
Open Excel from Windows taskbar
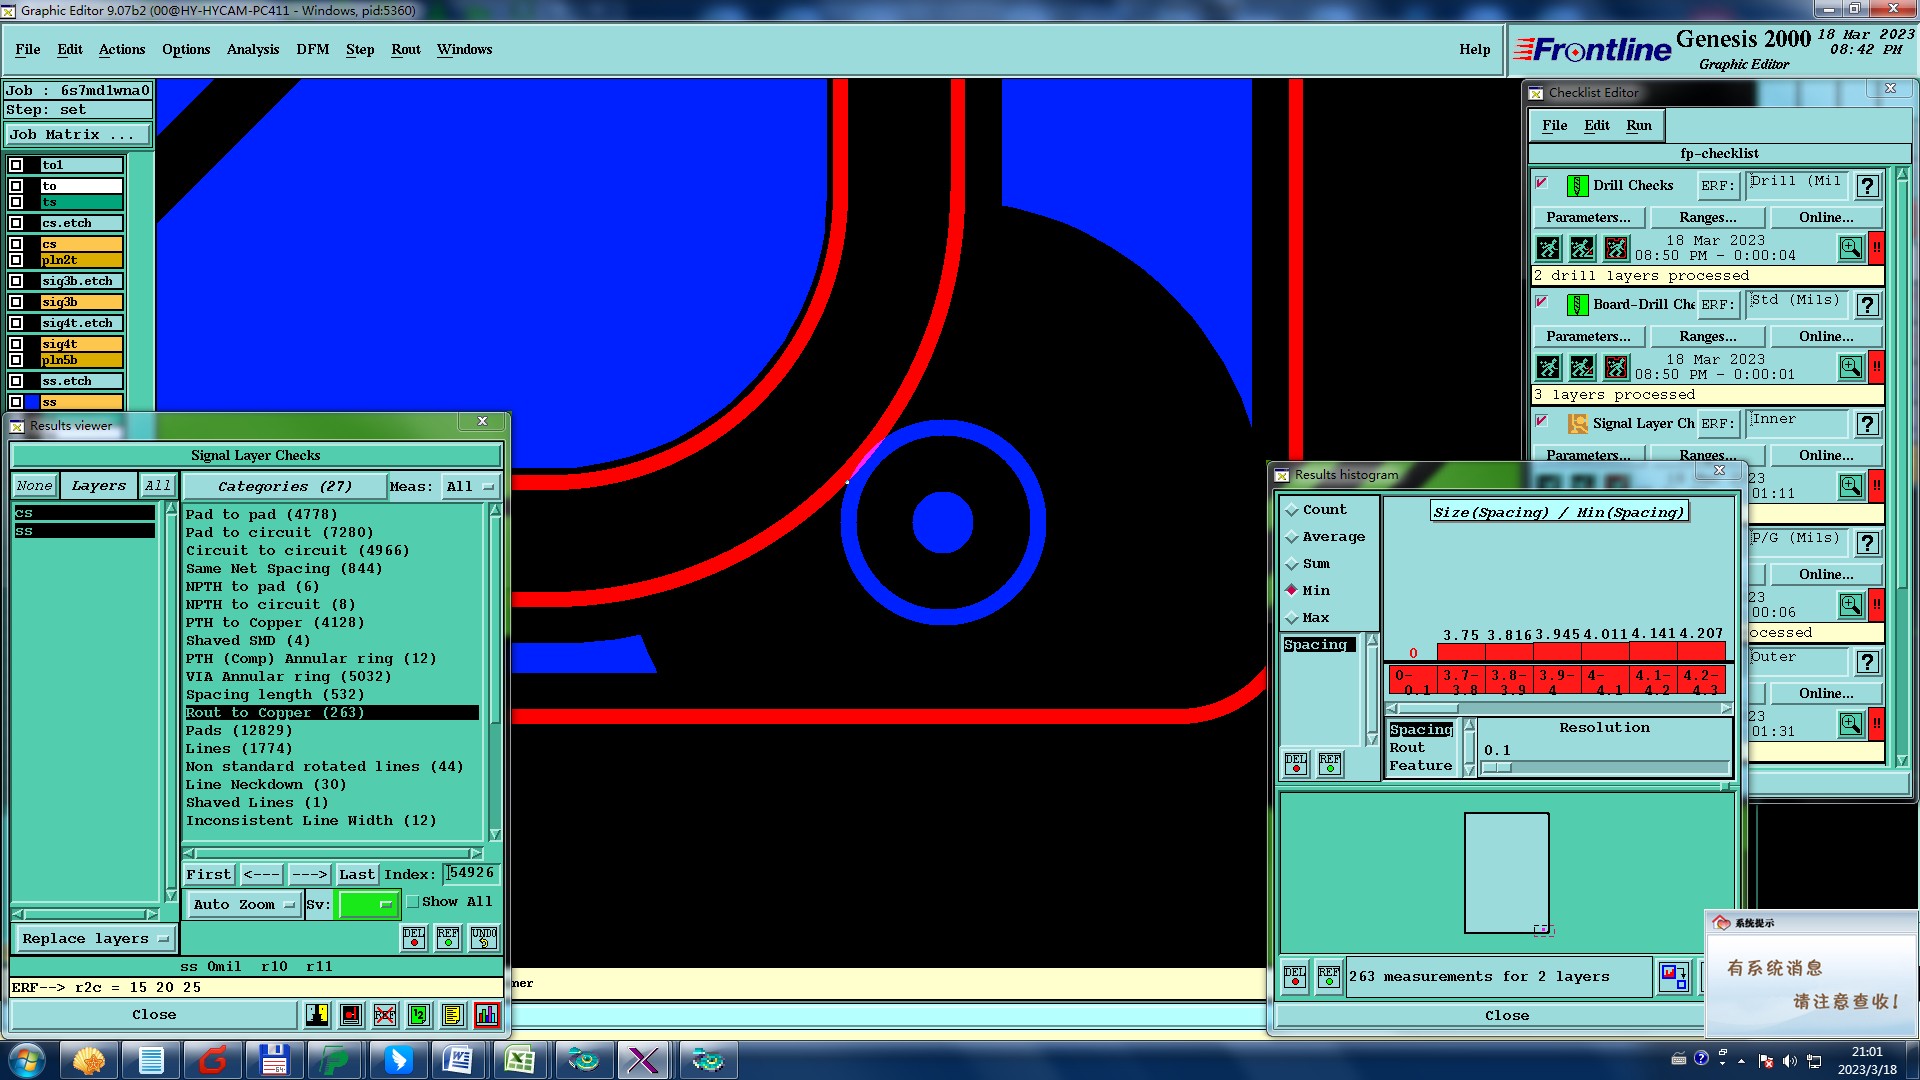pos(520,1060)
